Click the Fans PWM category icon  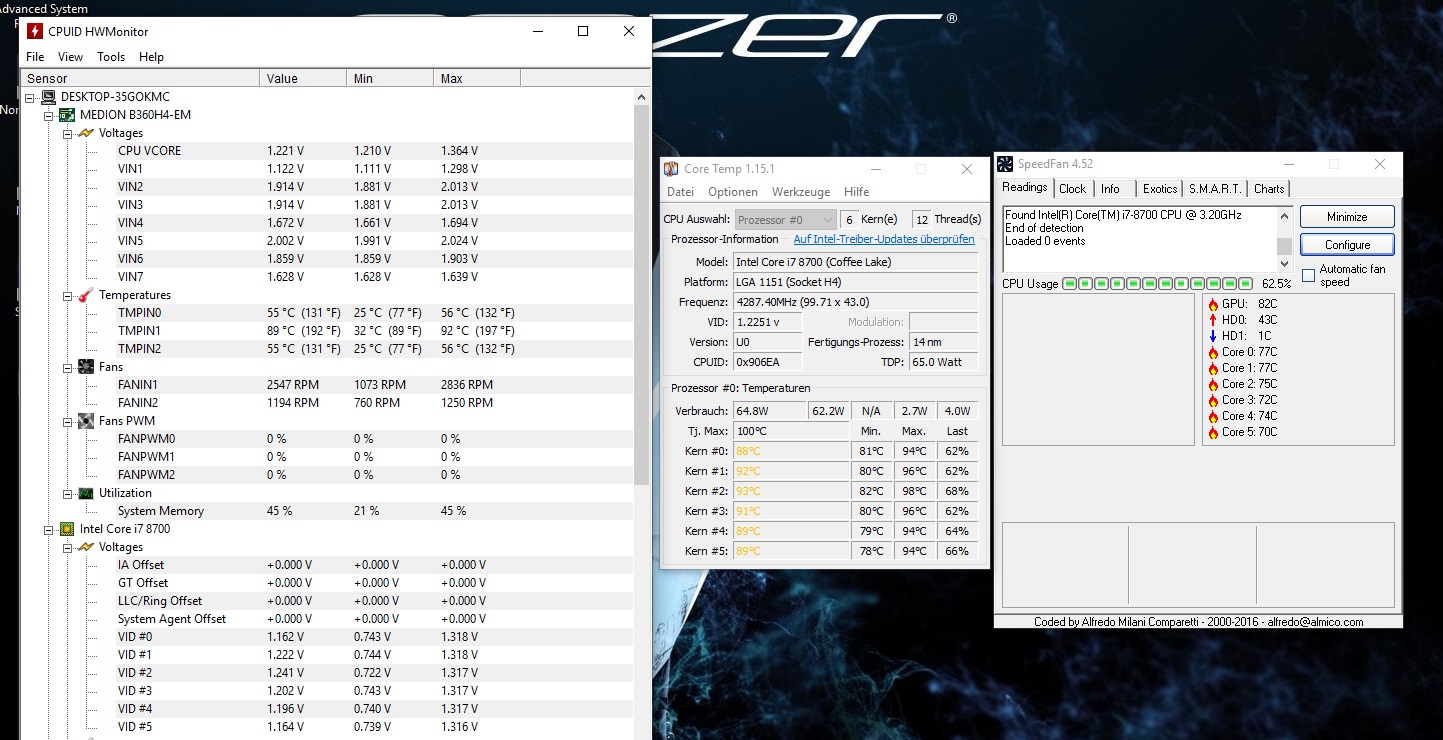click(86, 421)
